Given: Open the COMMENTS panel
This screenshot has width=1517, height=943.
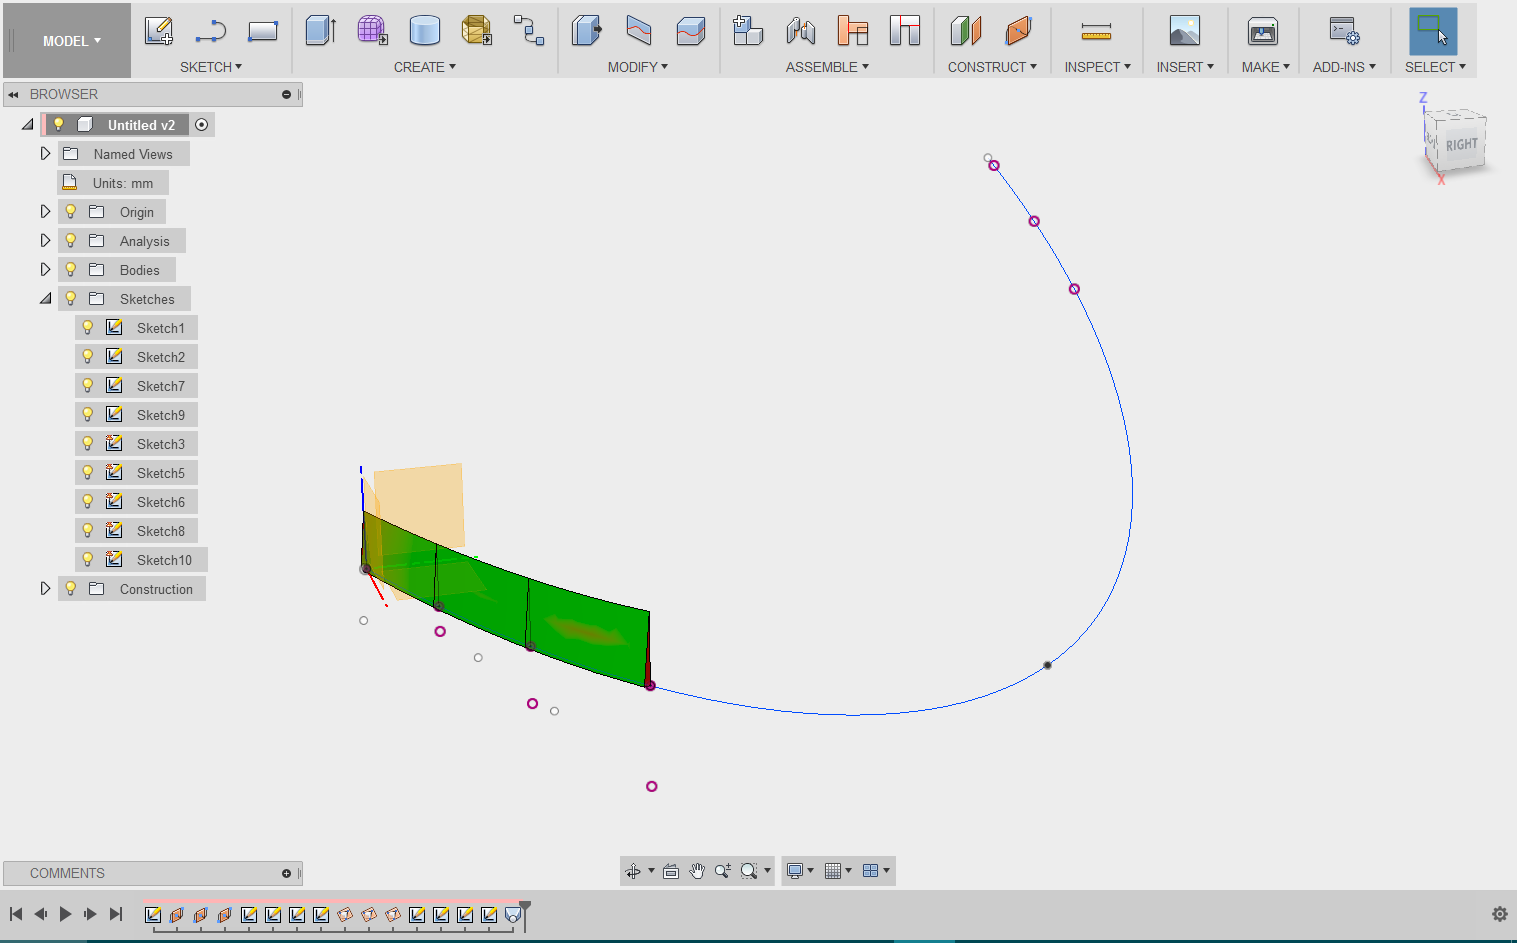Looking at the screenshot, I should (x=67, y=873).
